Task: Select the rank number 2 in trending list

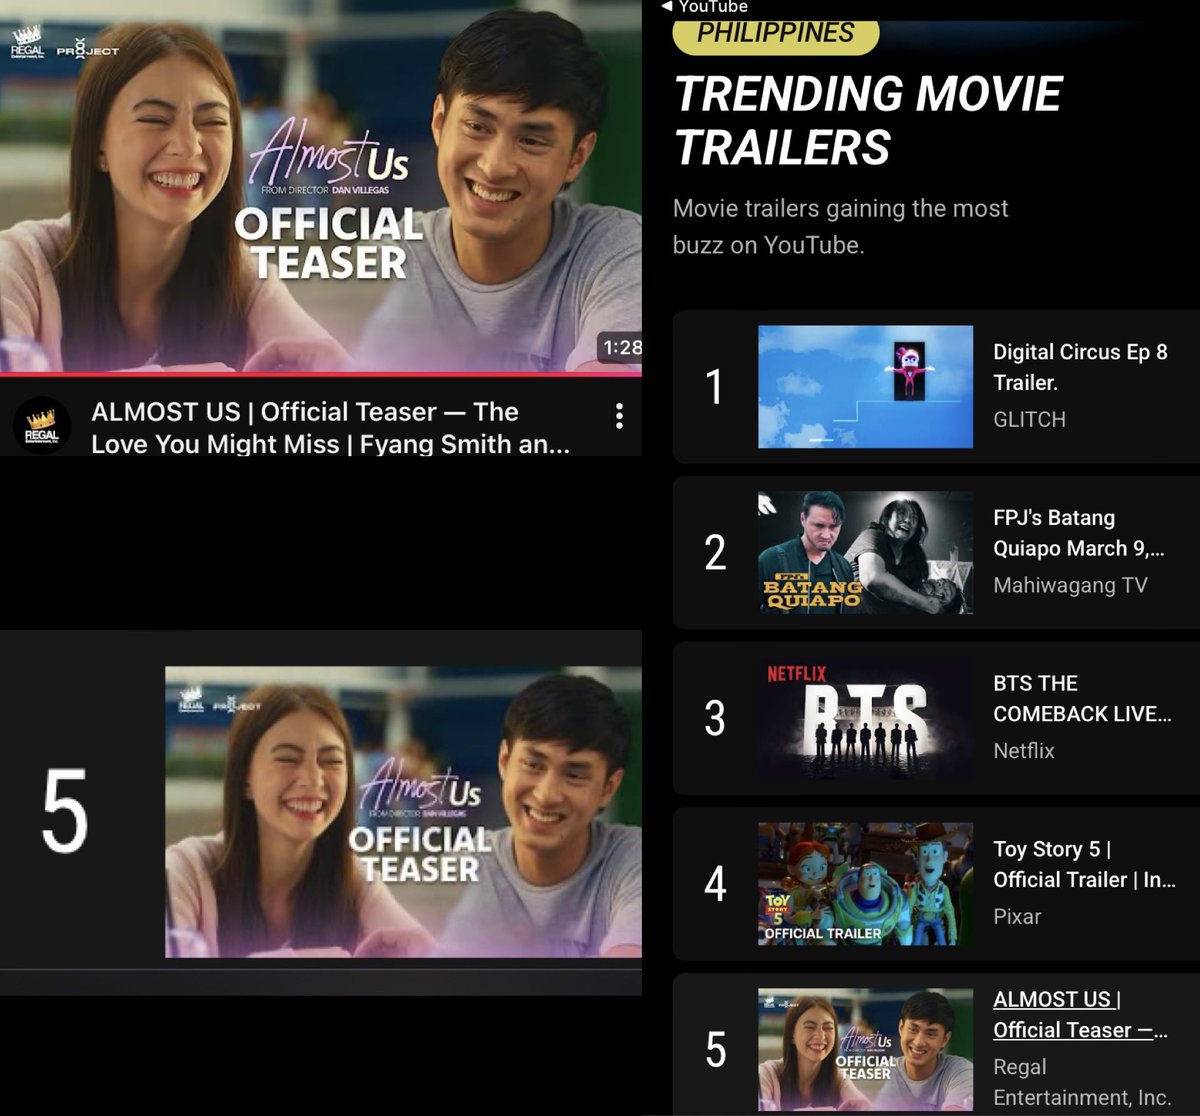Action: click(715, 553)
